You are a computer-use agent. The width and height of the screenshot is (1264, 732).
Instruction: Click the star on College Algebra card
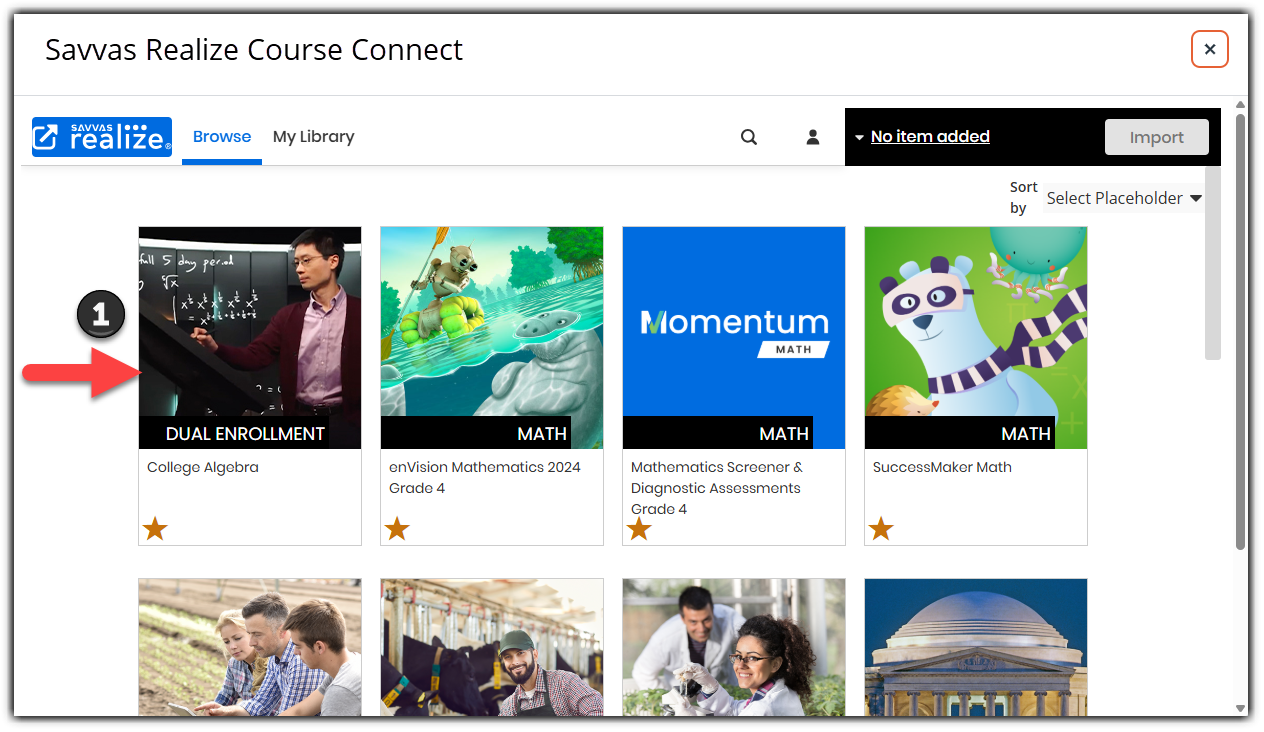coord(155,528)
